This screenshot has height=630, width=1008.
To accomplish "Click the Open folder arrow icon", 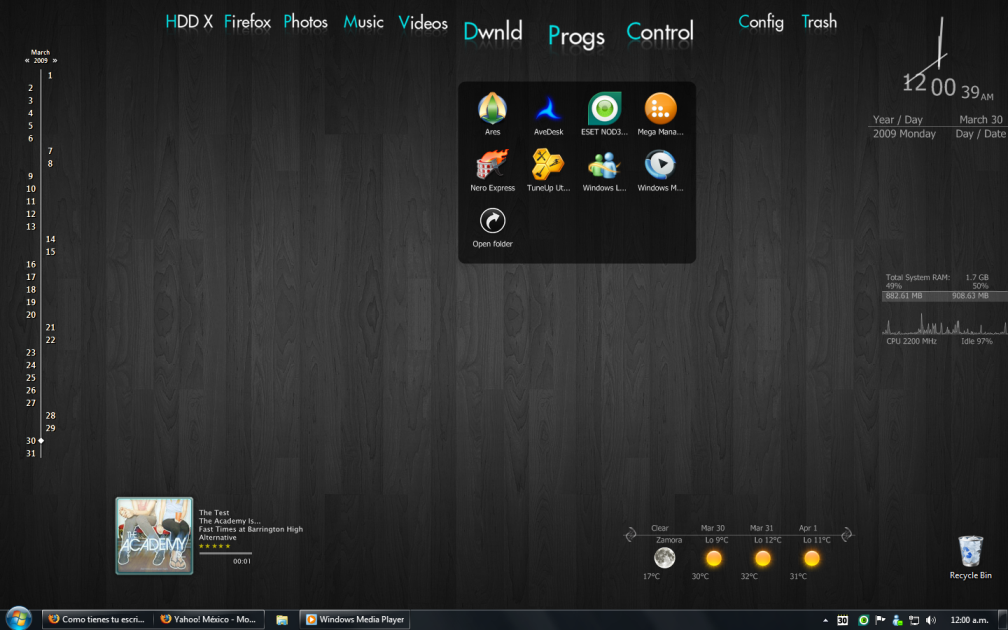I will click(x=492, y=221).
